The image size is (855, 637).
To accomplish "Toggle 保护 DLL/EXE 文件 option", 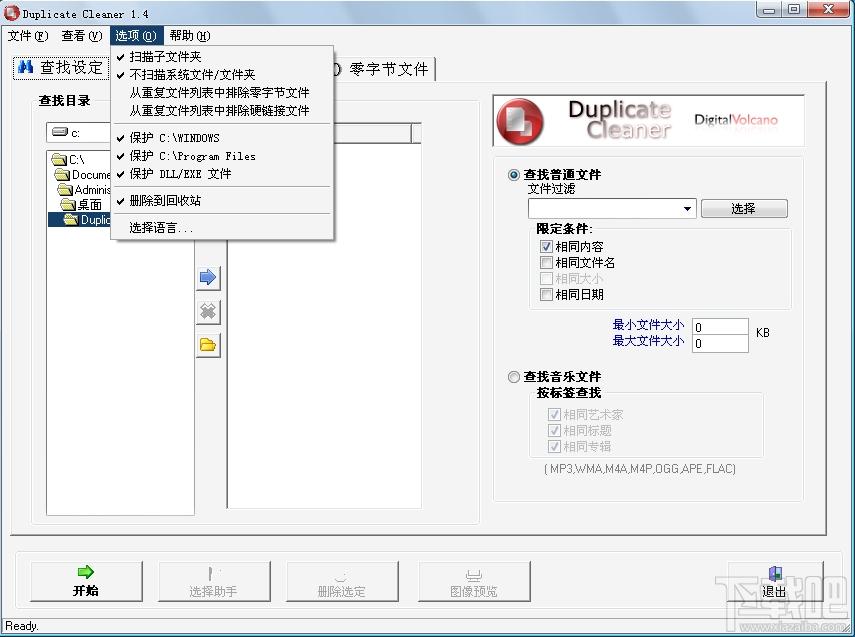I will (x=221, y=174).
